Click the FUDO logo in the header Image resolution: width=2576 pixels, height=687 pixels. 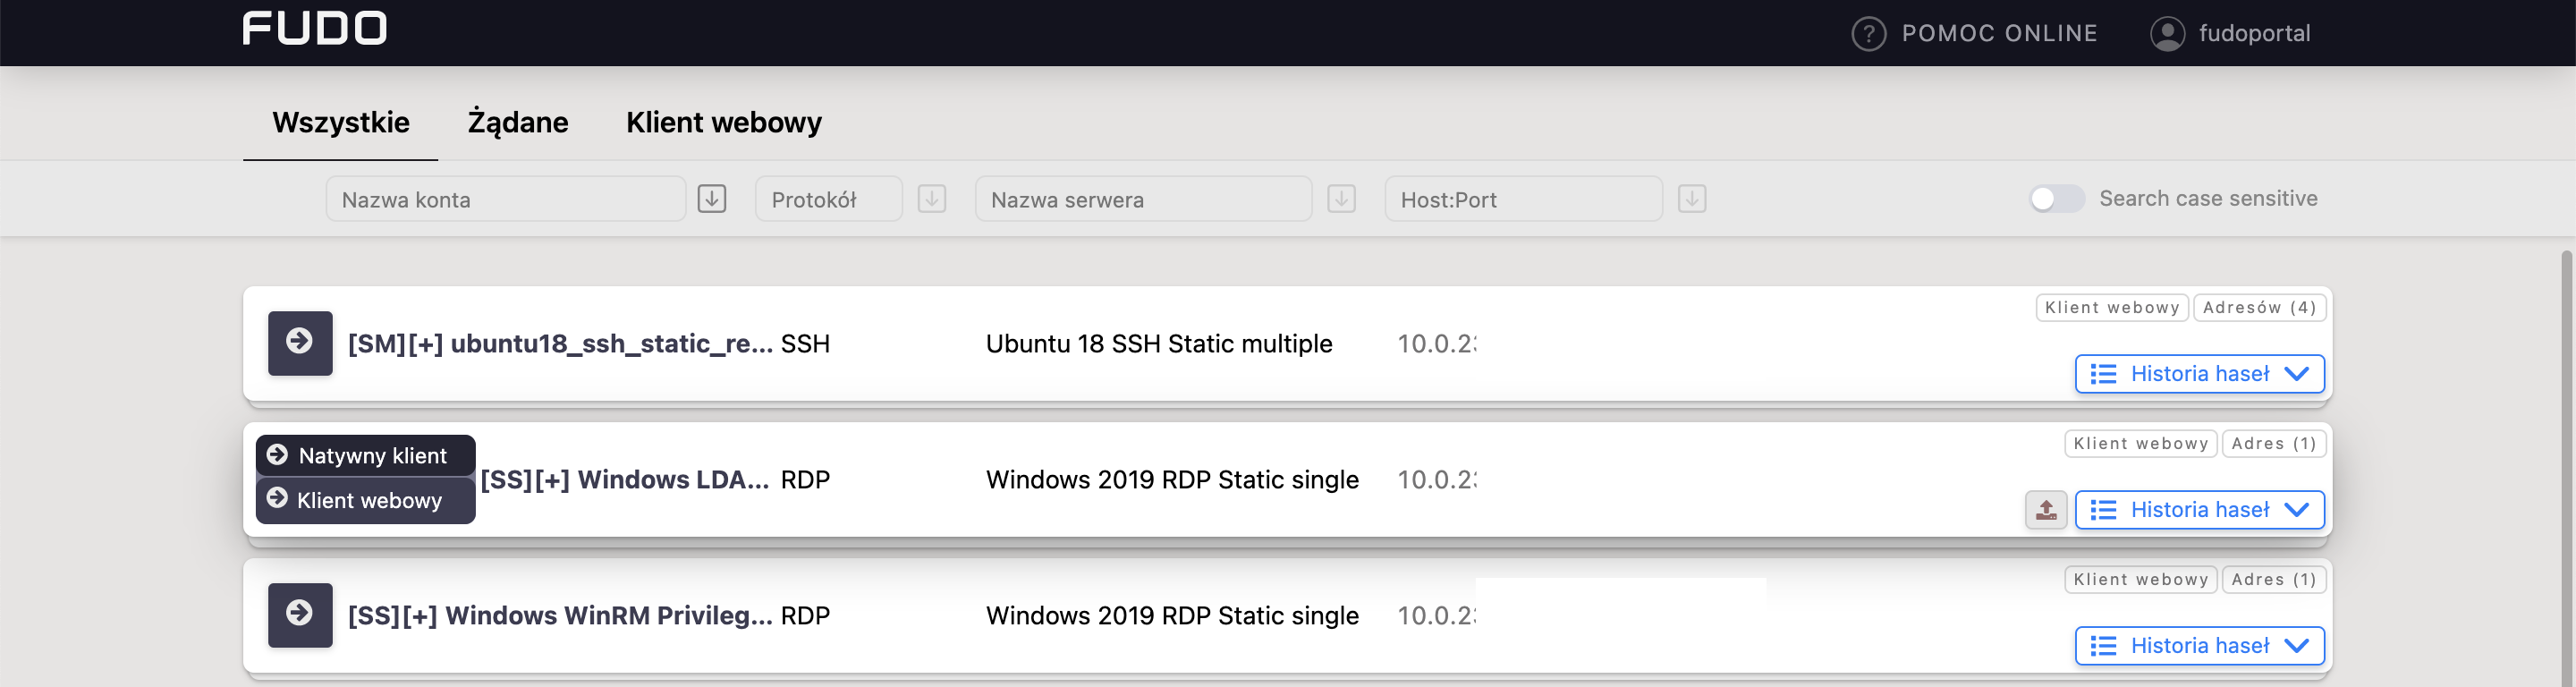[314, 28]
